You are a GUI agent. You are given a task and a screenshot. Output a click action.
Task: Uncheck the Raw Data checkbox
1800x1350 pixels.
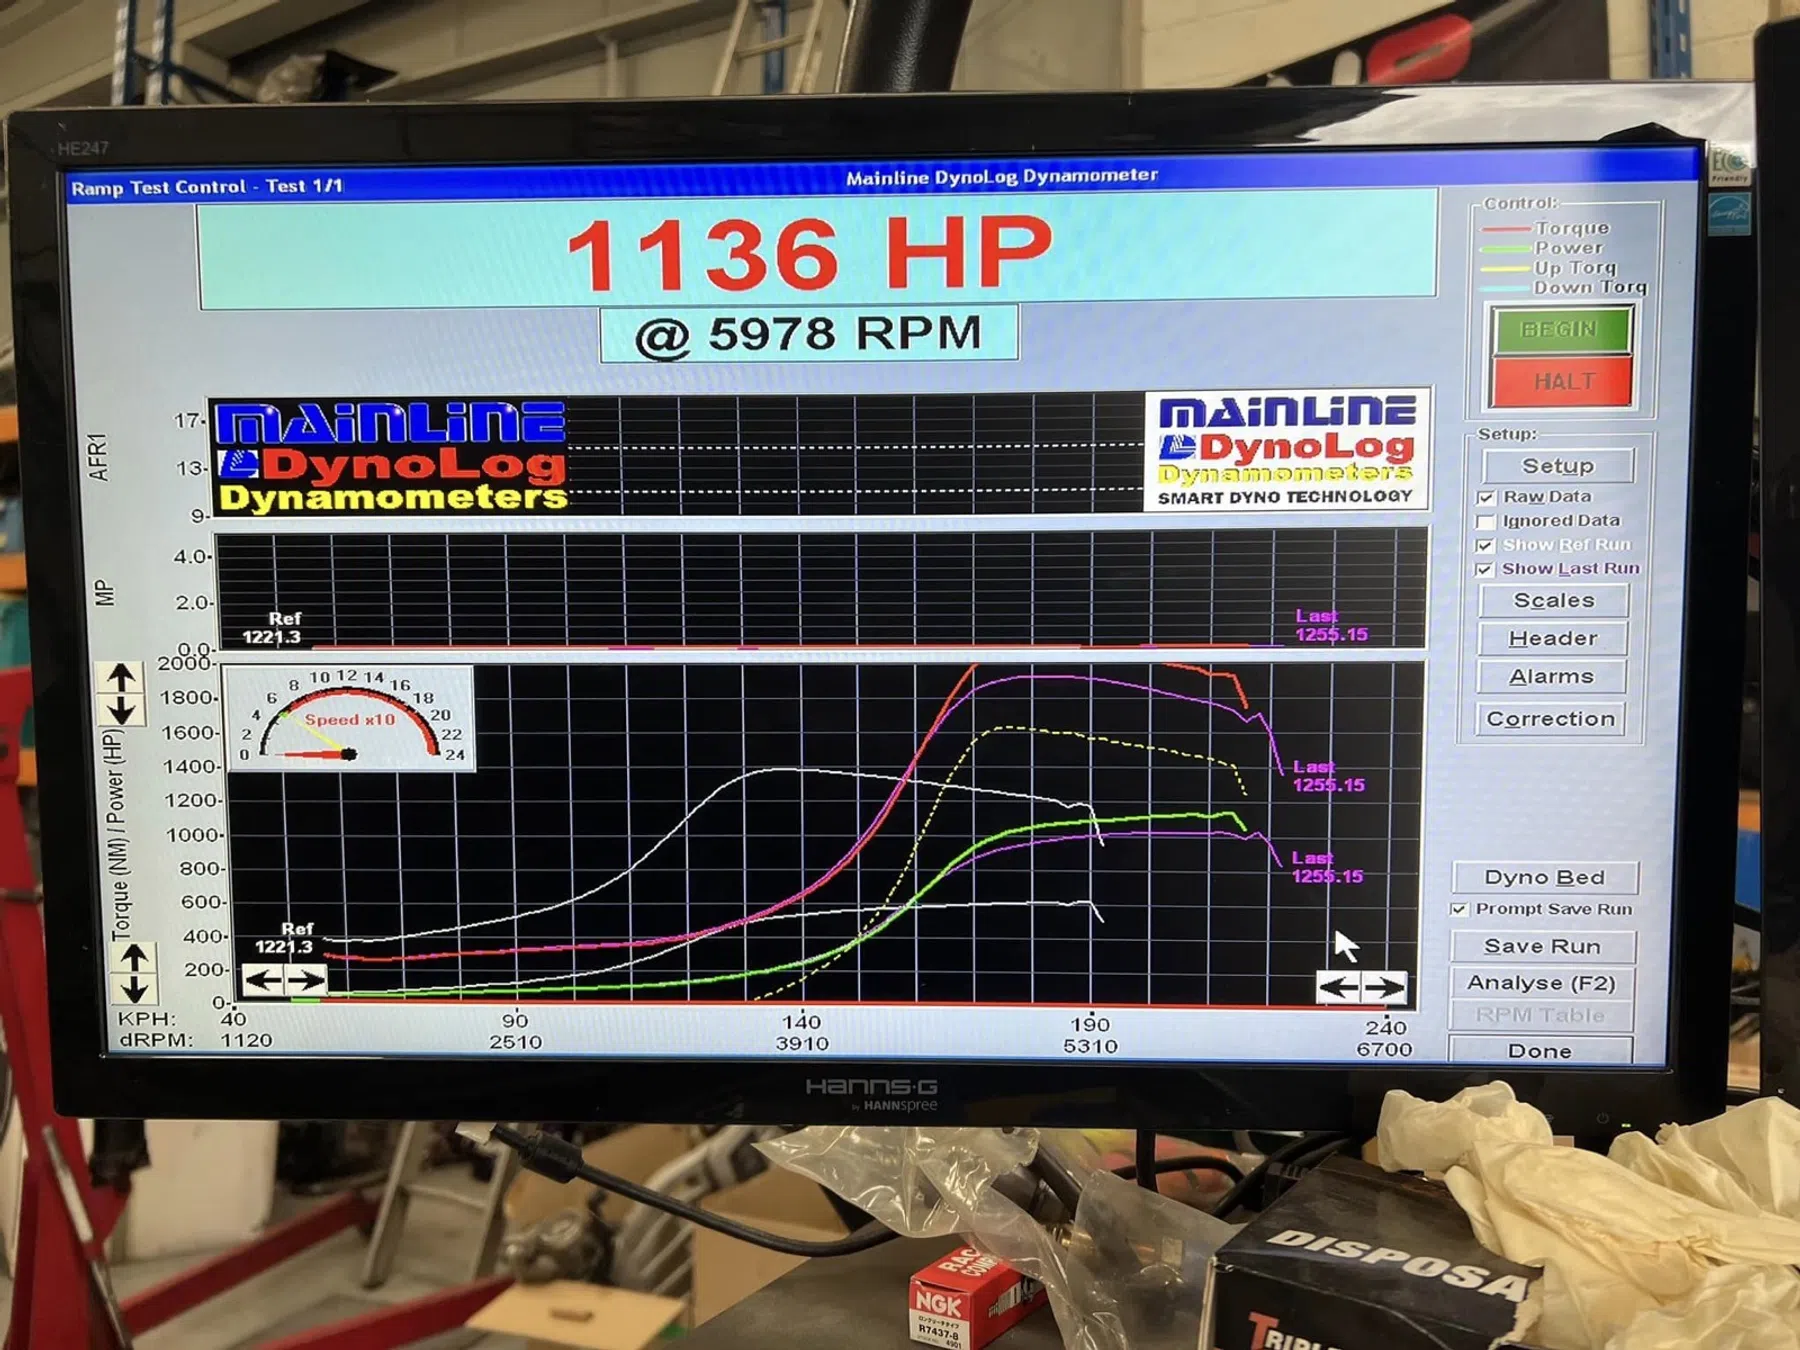1486,497
